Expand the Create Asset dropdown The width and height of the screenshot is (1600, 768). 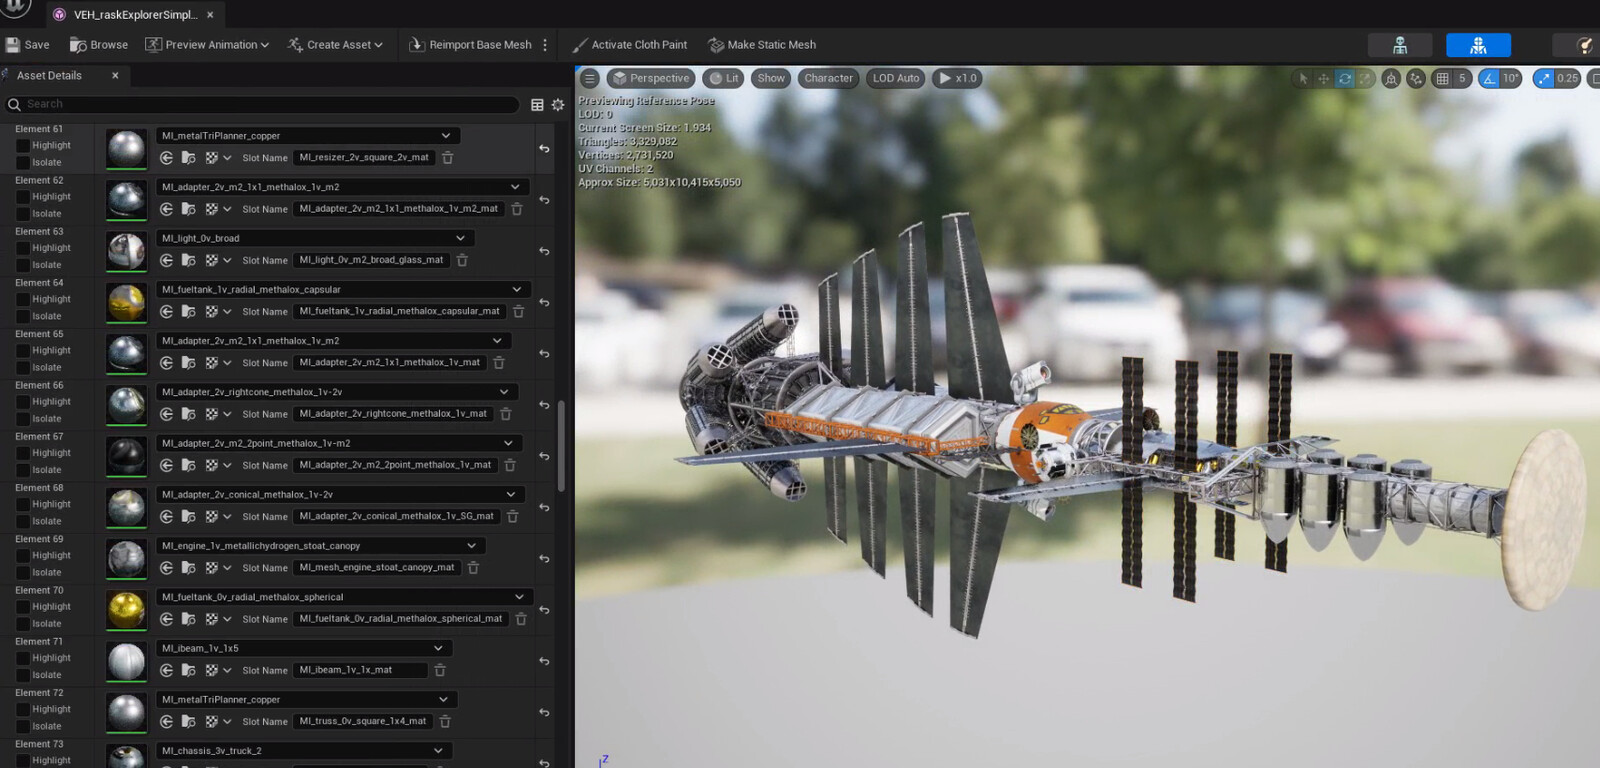pos(335,45)
